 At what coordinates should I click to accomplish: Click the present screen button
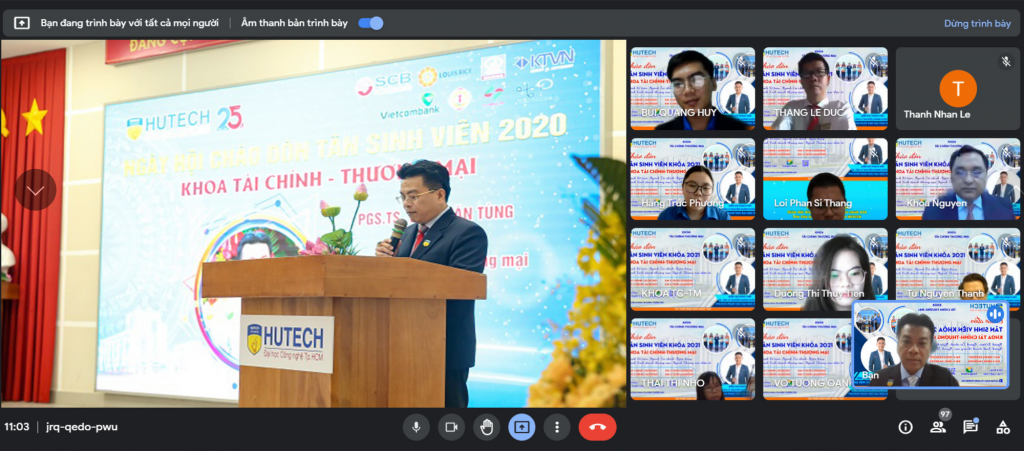(x=522, y=427)
